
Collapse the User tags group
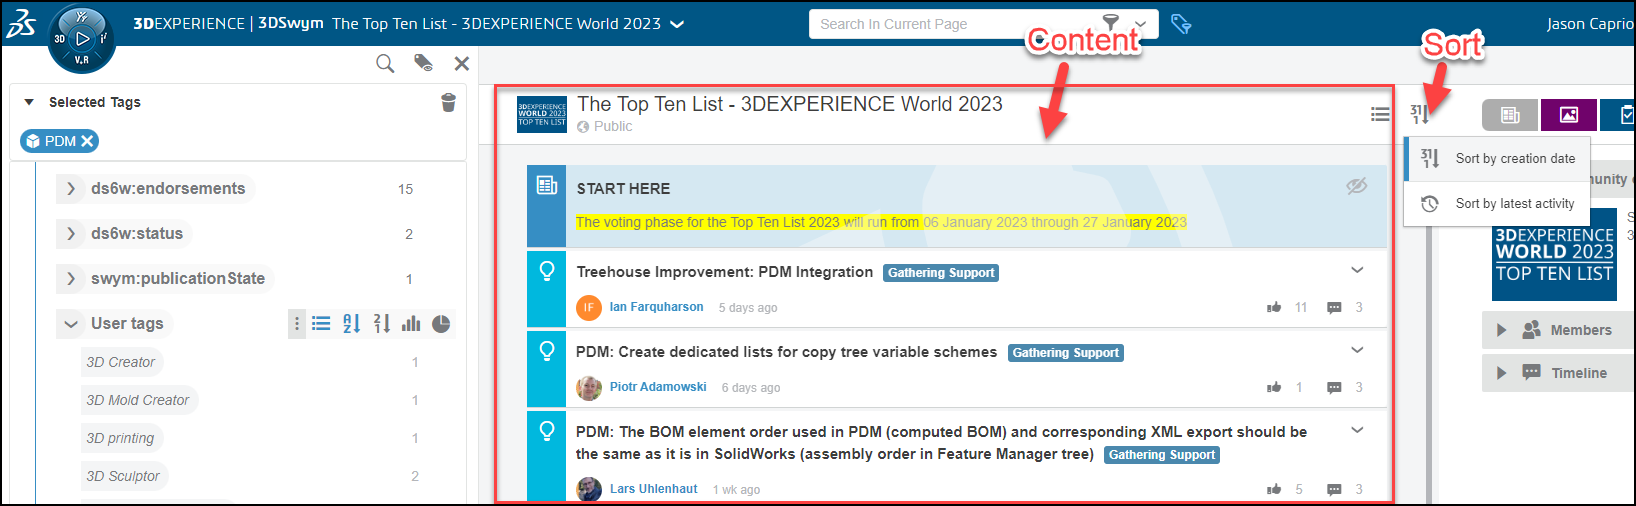71,324
